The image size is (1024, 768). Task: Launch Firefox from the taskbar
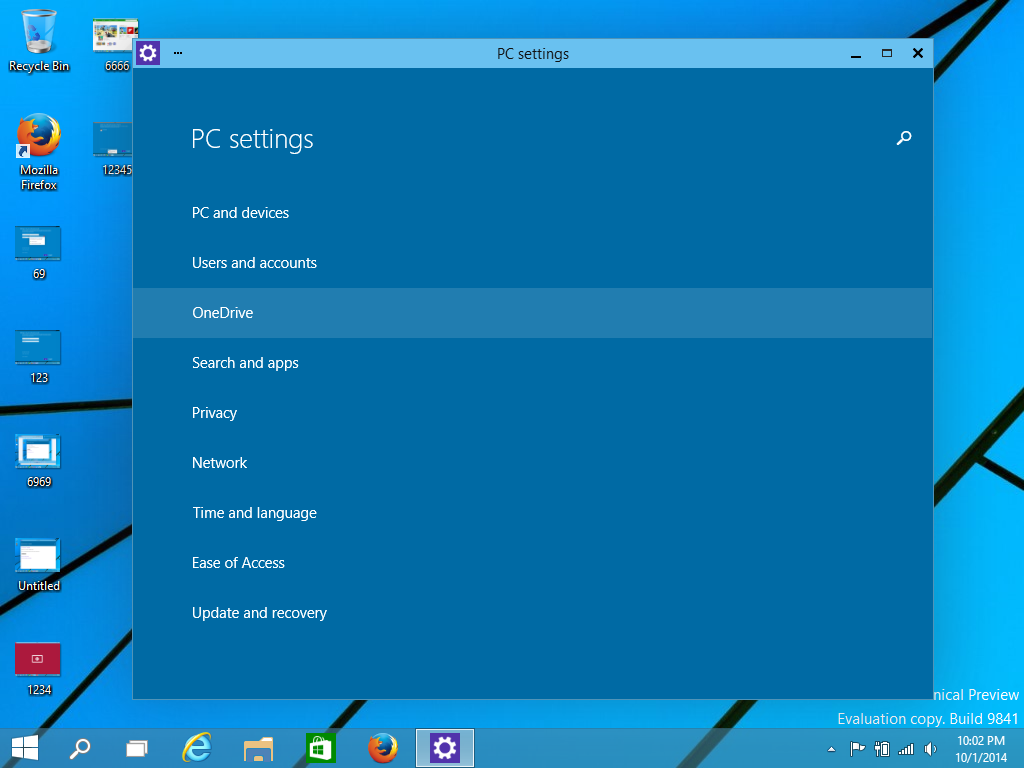tap(383, 748)
